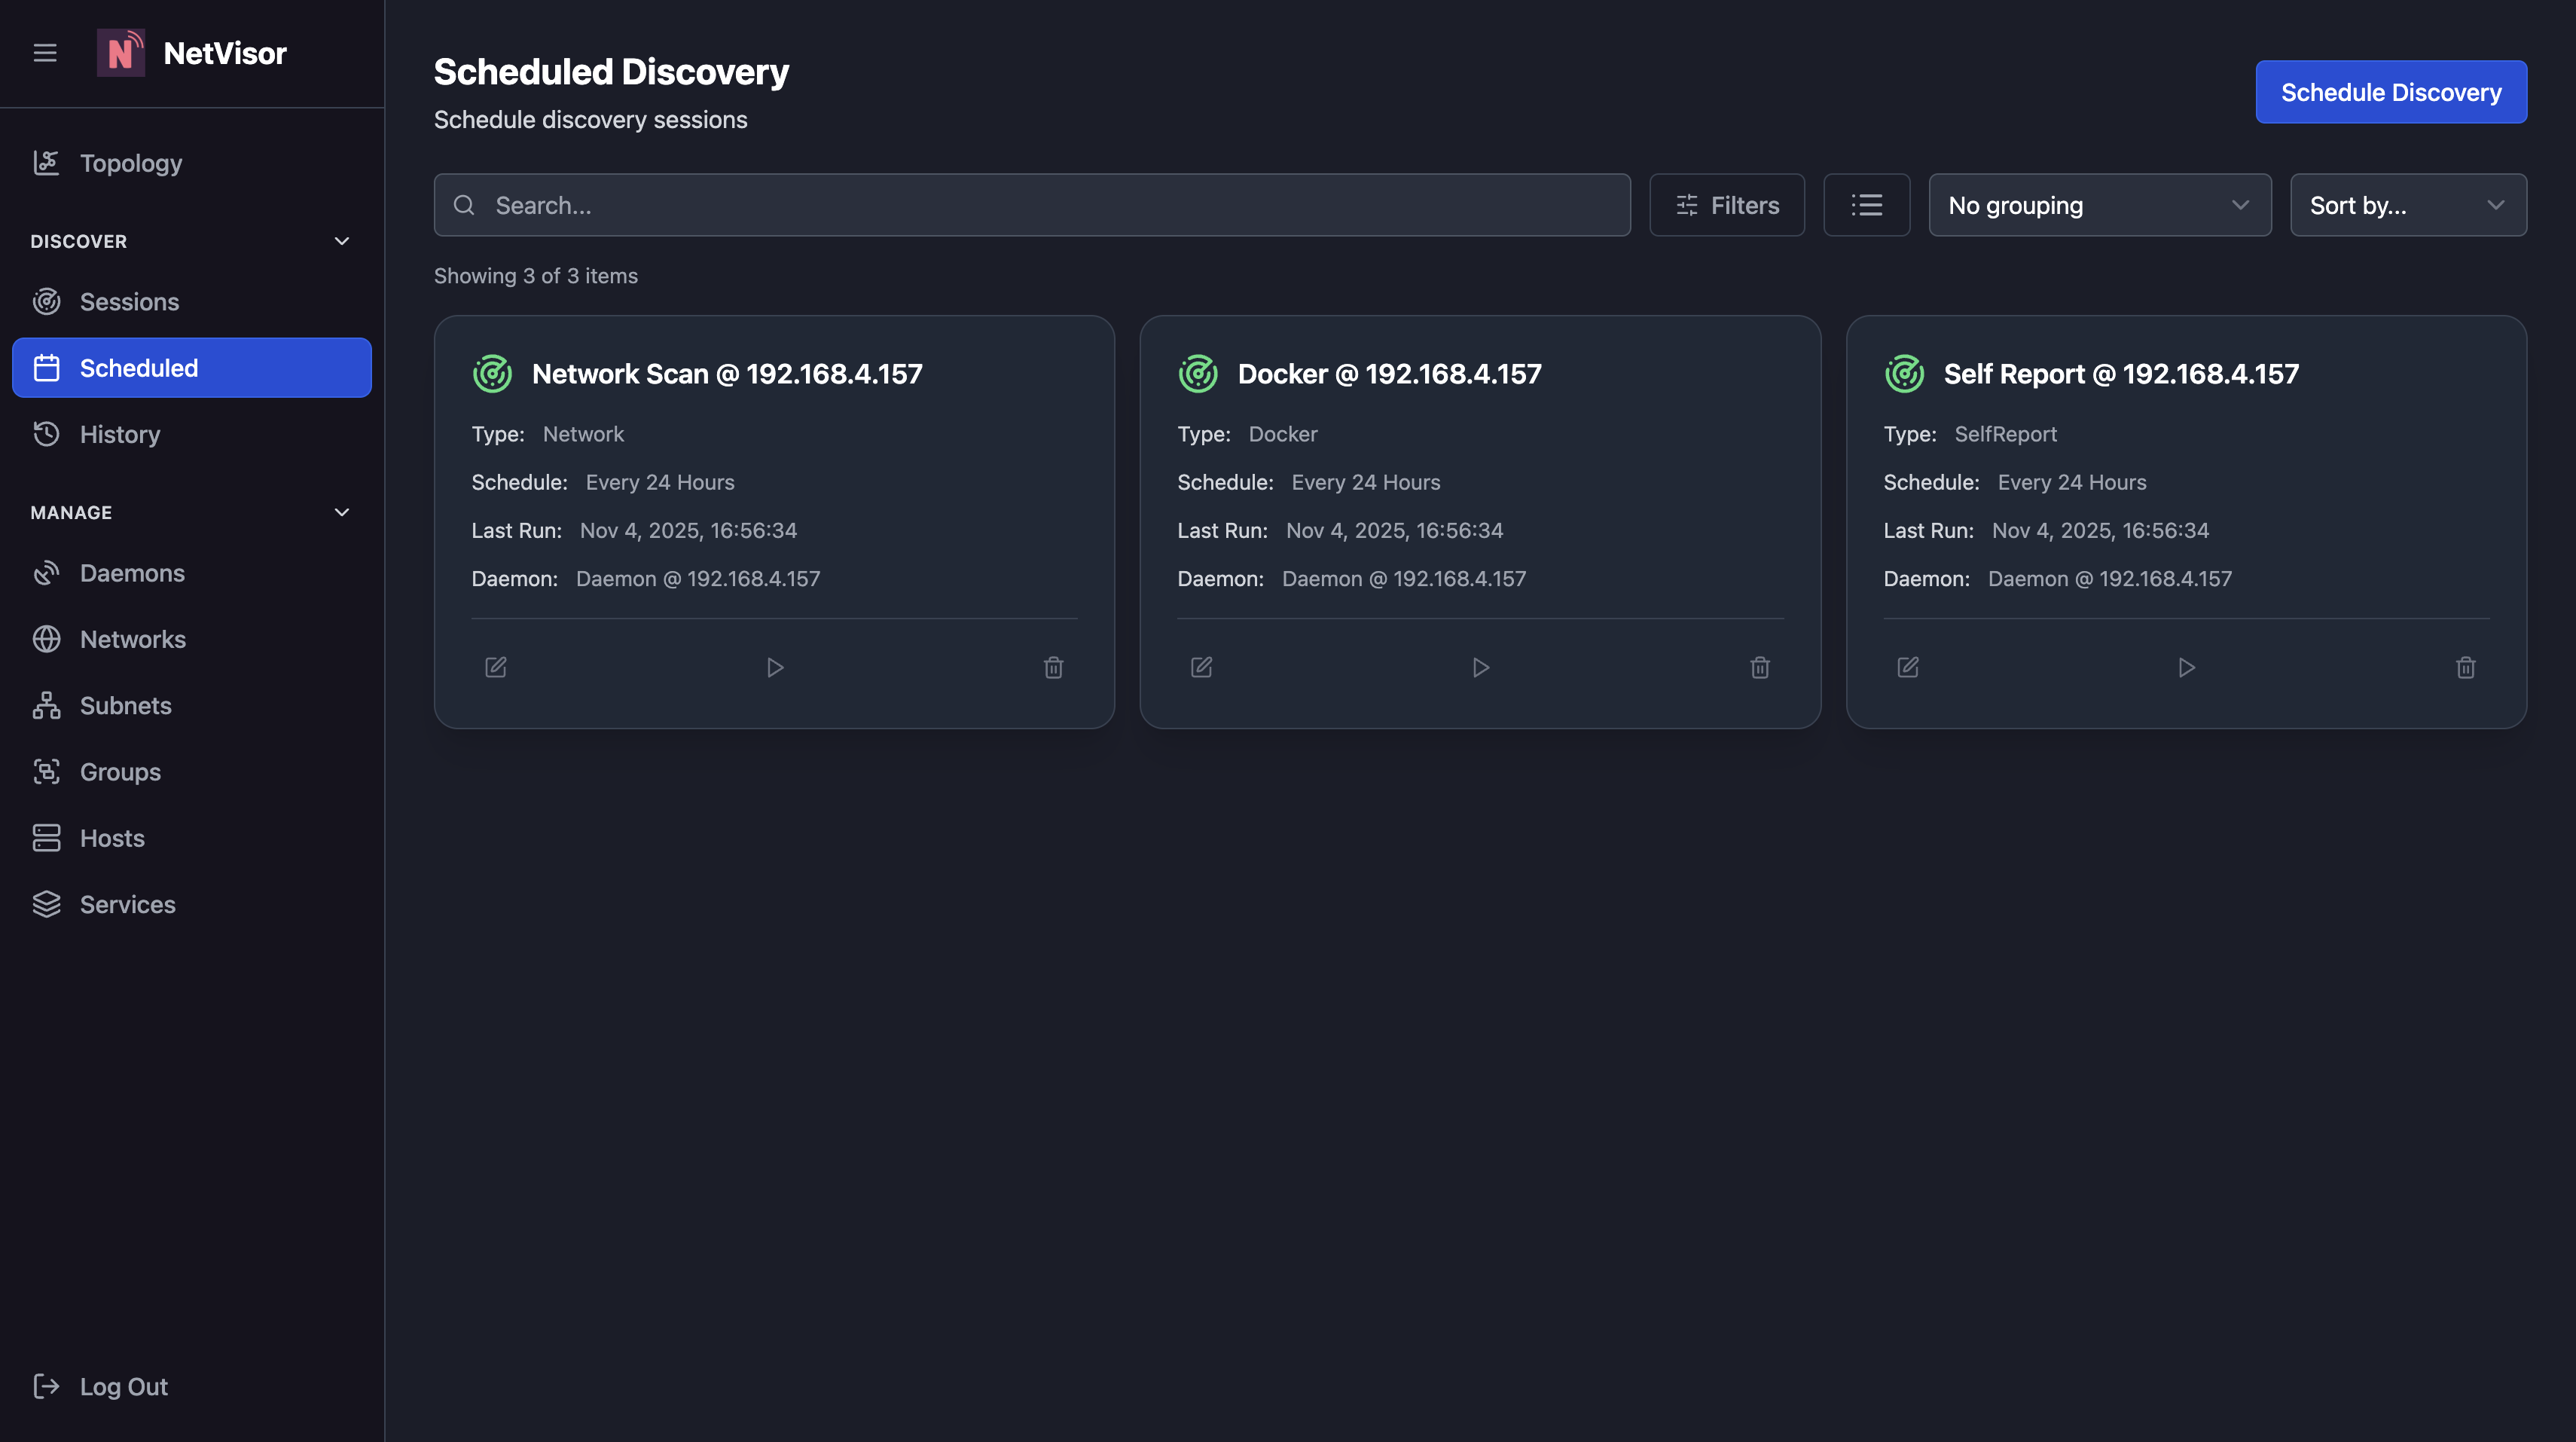Delete the Self Report discovery
2576x1442 pixels.
(2466, 667)
